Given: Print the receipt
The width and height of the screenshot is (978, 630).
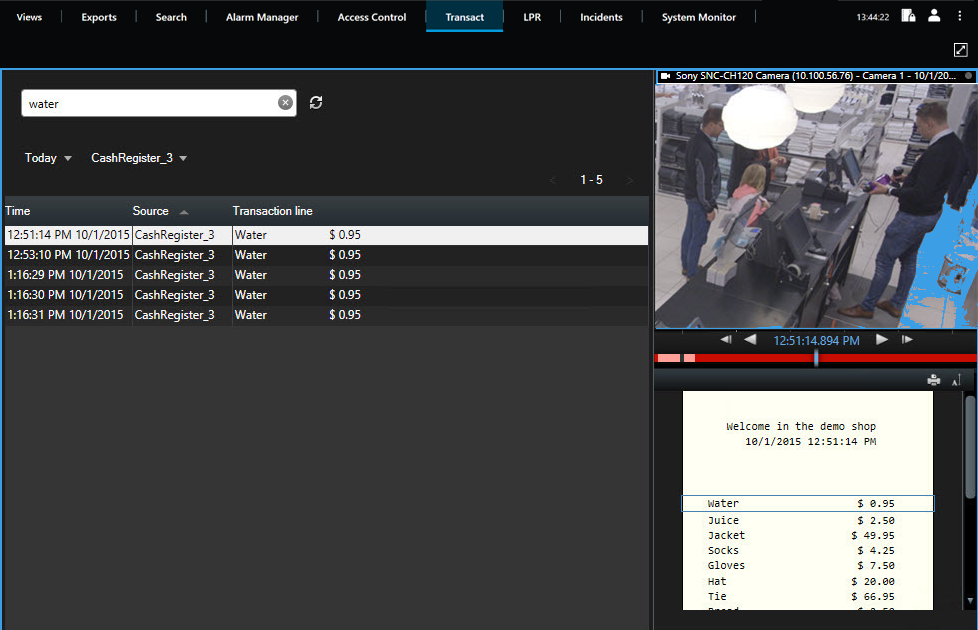Looking at the screenshot, I should 933,380.
